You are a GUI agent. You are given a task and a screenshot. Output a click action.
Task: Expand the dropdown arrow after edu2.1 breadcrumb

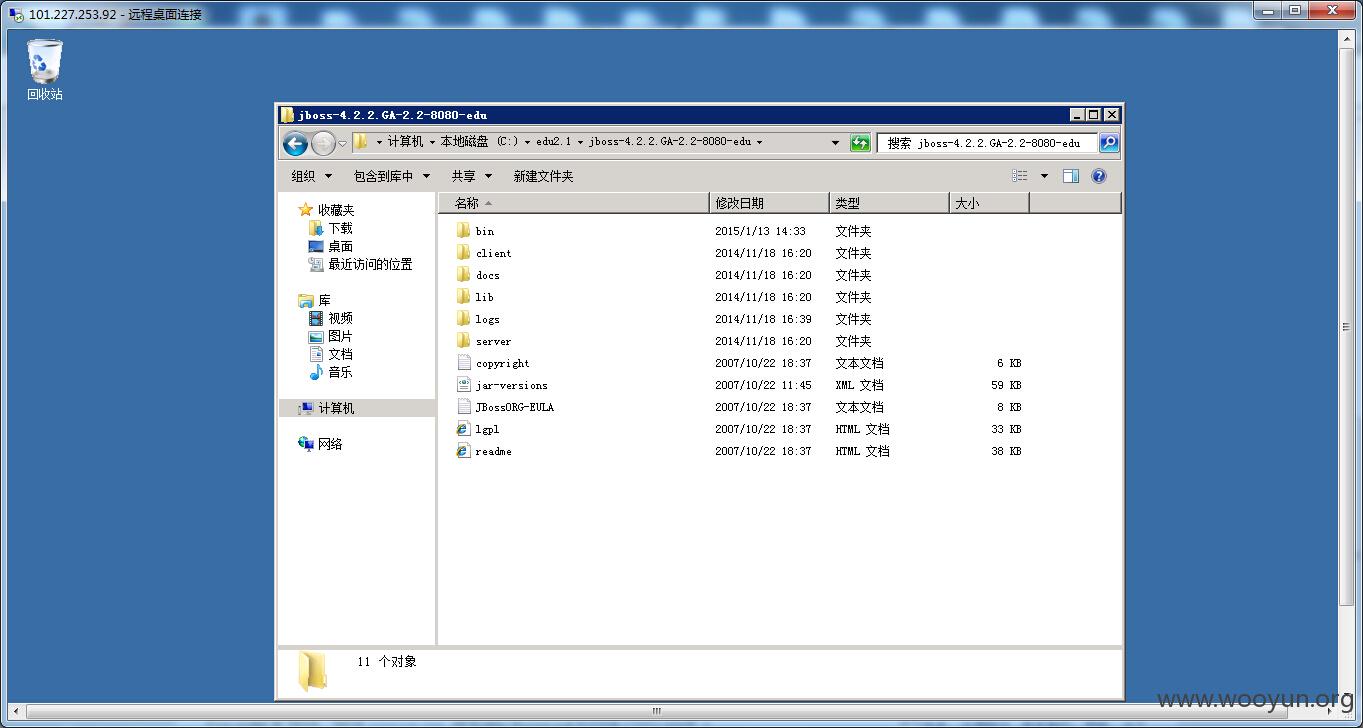[580, 142]
